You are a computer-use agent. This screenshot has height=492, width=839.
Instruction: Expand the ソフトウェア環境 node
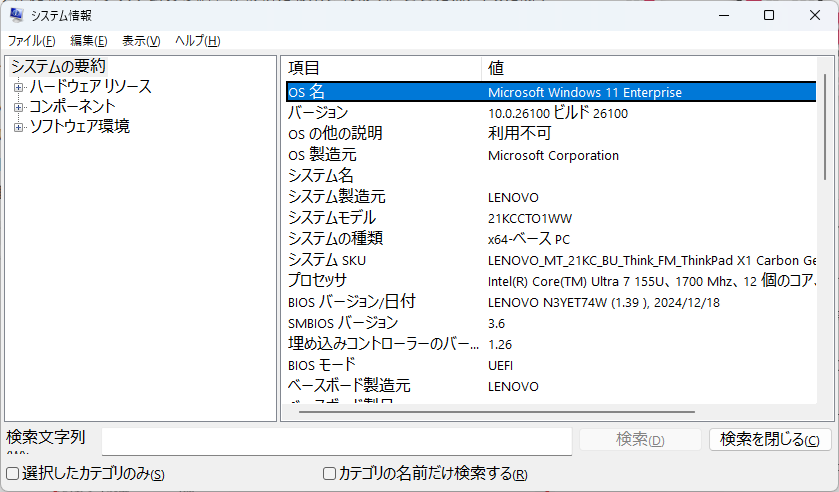point(19,127)
